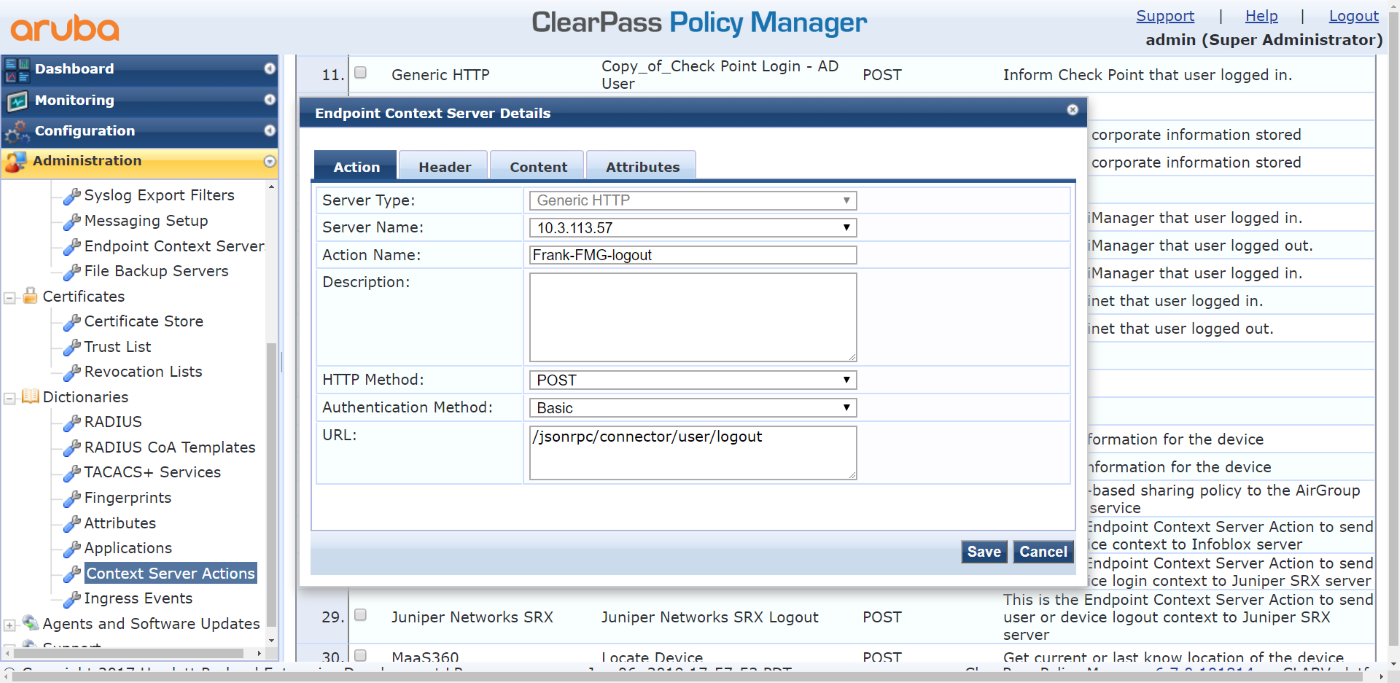This screenshot has height=683, width=1400.
Task: Click the Monitoring section icon
Action: 17,101
